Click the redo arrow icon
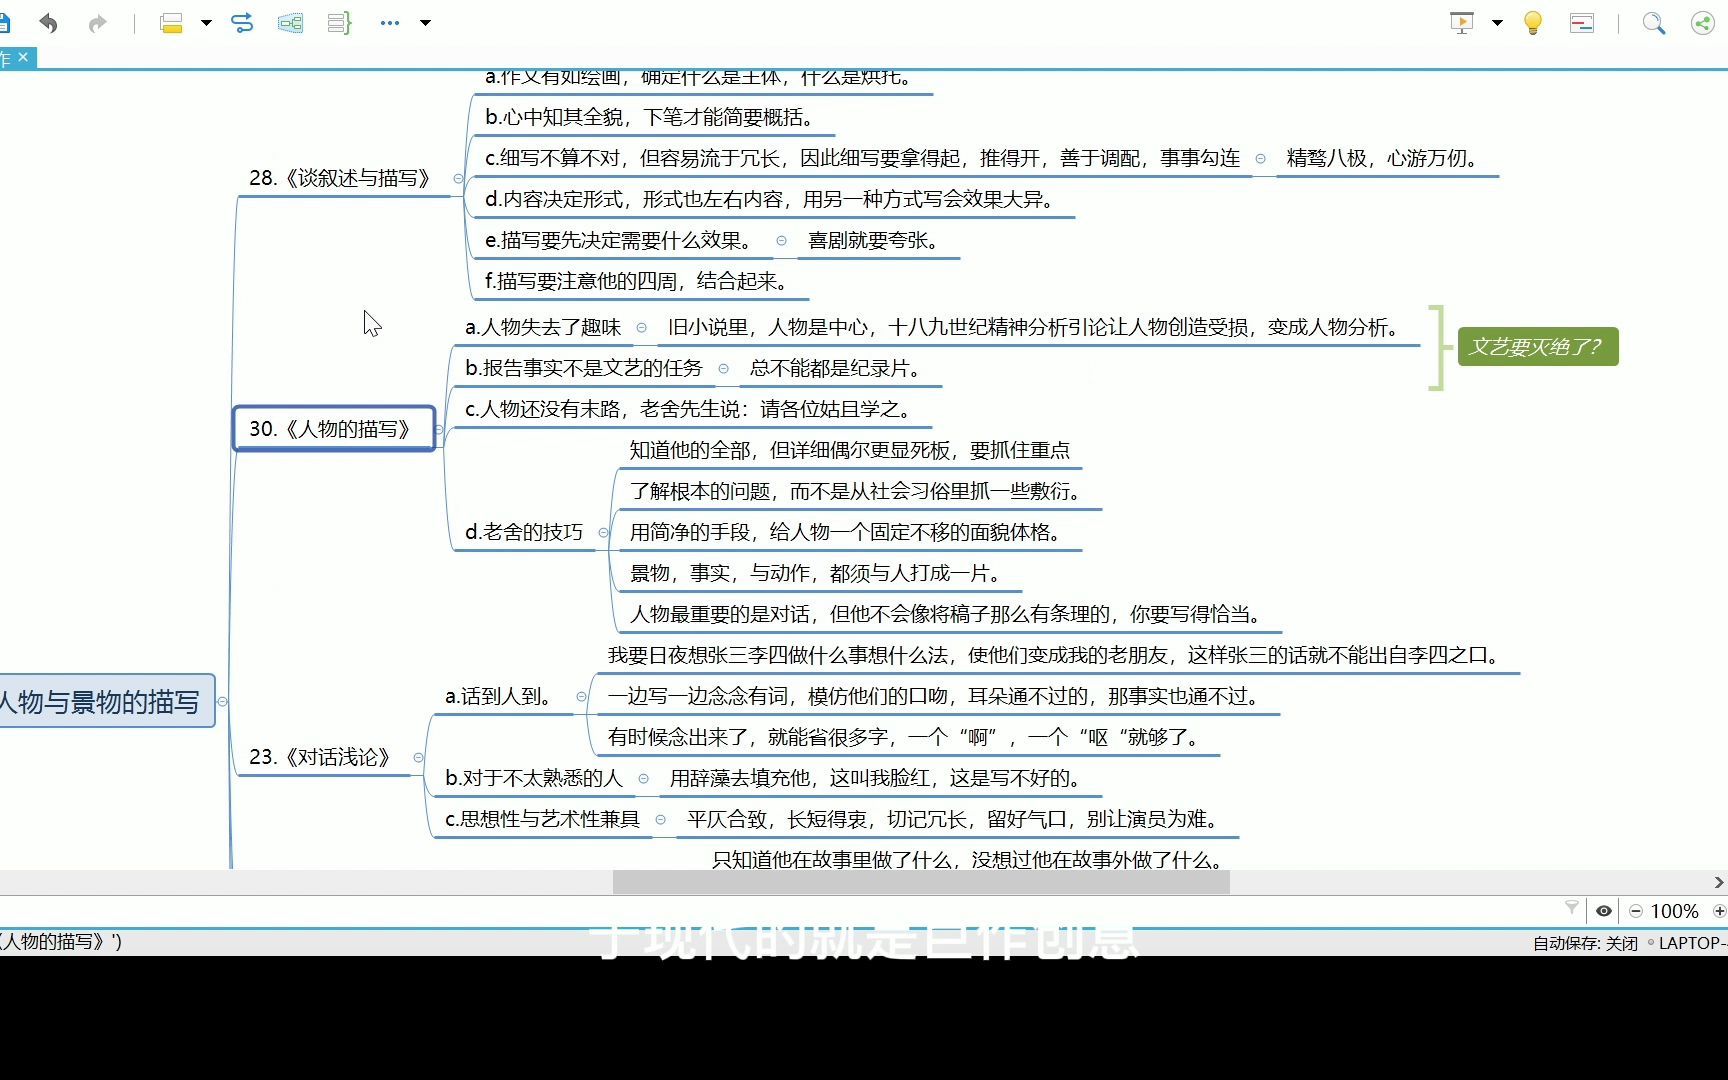 pyautogui.click(x=97, y=22)
